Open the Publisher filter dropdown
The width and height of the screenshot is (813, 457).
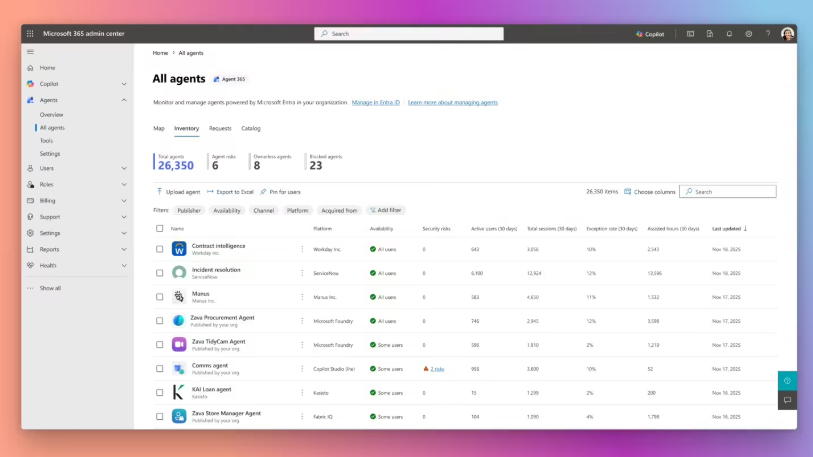(188, 210)
